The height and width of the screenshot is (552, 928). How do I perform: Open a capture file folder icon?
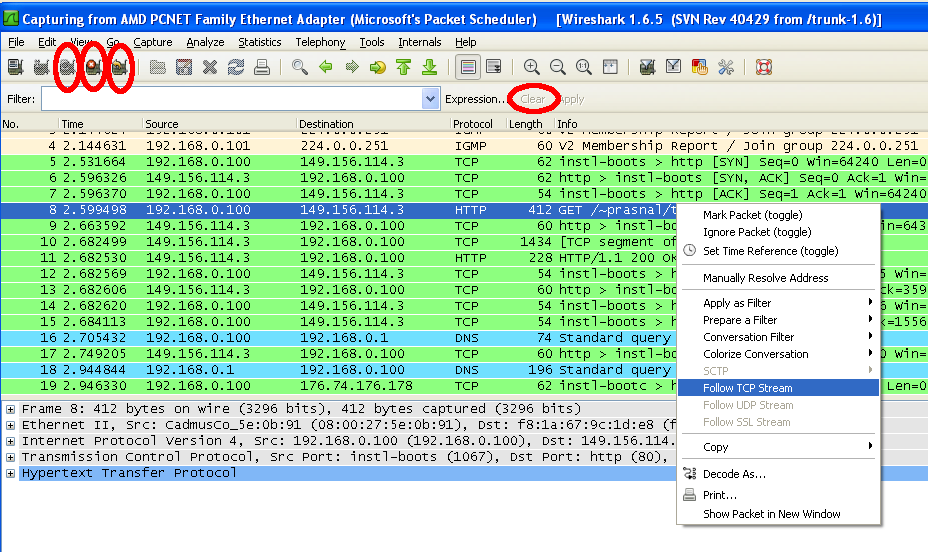(157, 67)
